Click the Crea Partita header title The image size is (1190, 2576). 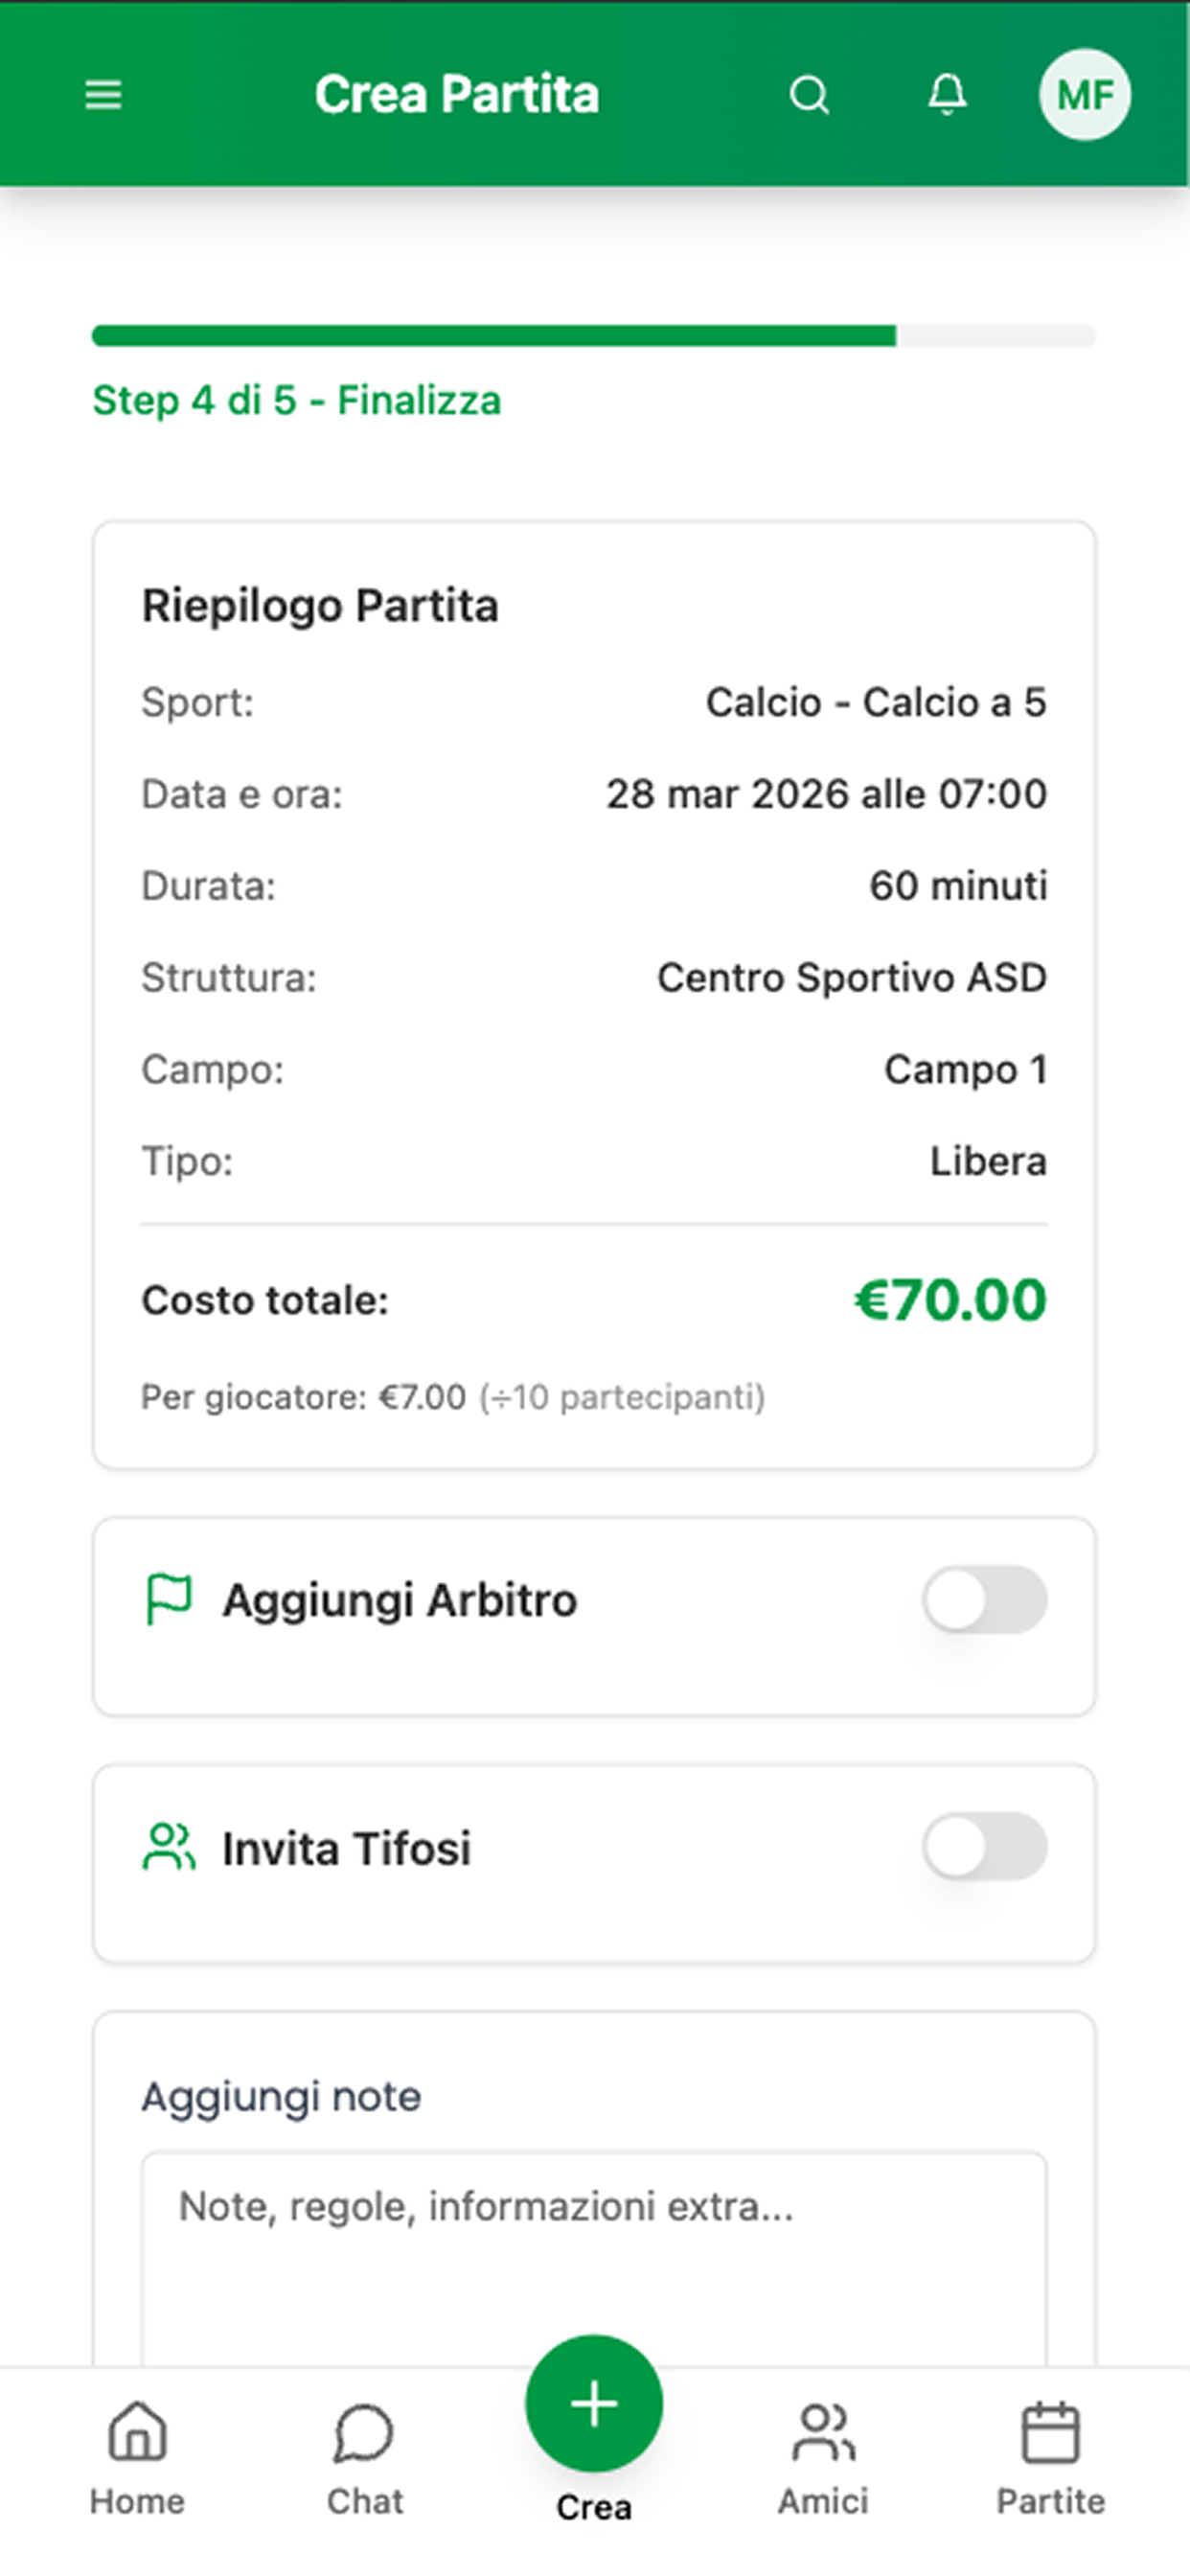pyautogui.click(x=457, y=95)
